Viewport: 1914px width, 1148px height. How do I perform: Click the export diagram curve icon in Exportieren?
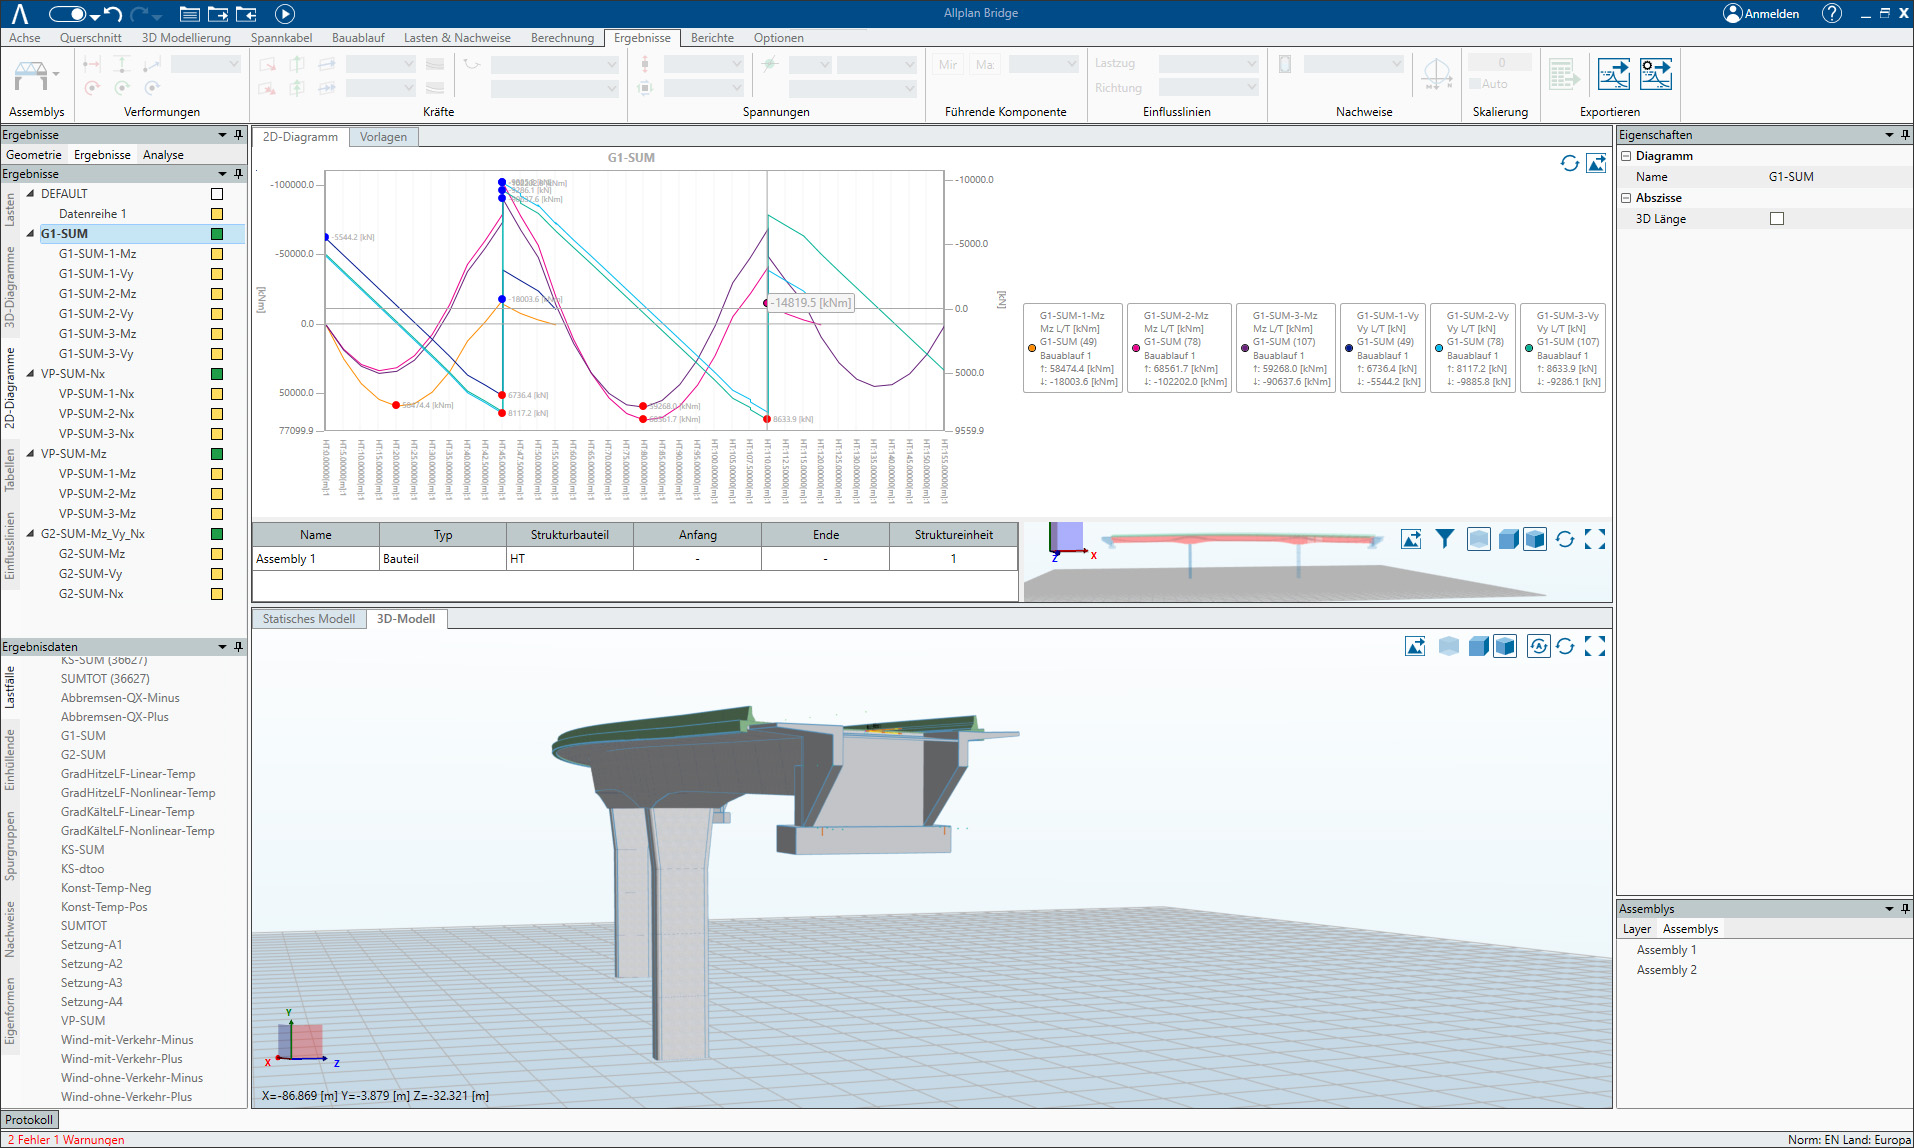1613,74
